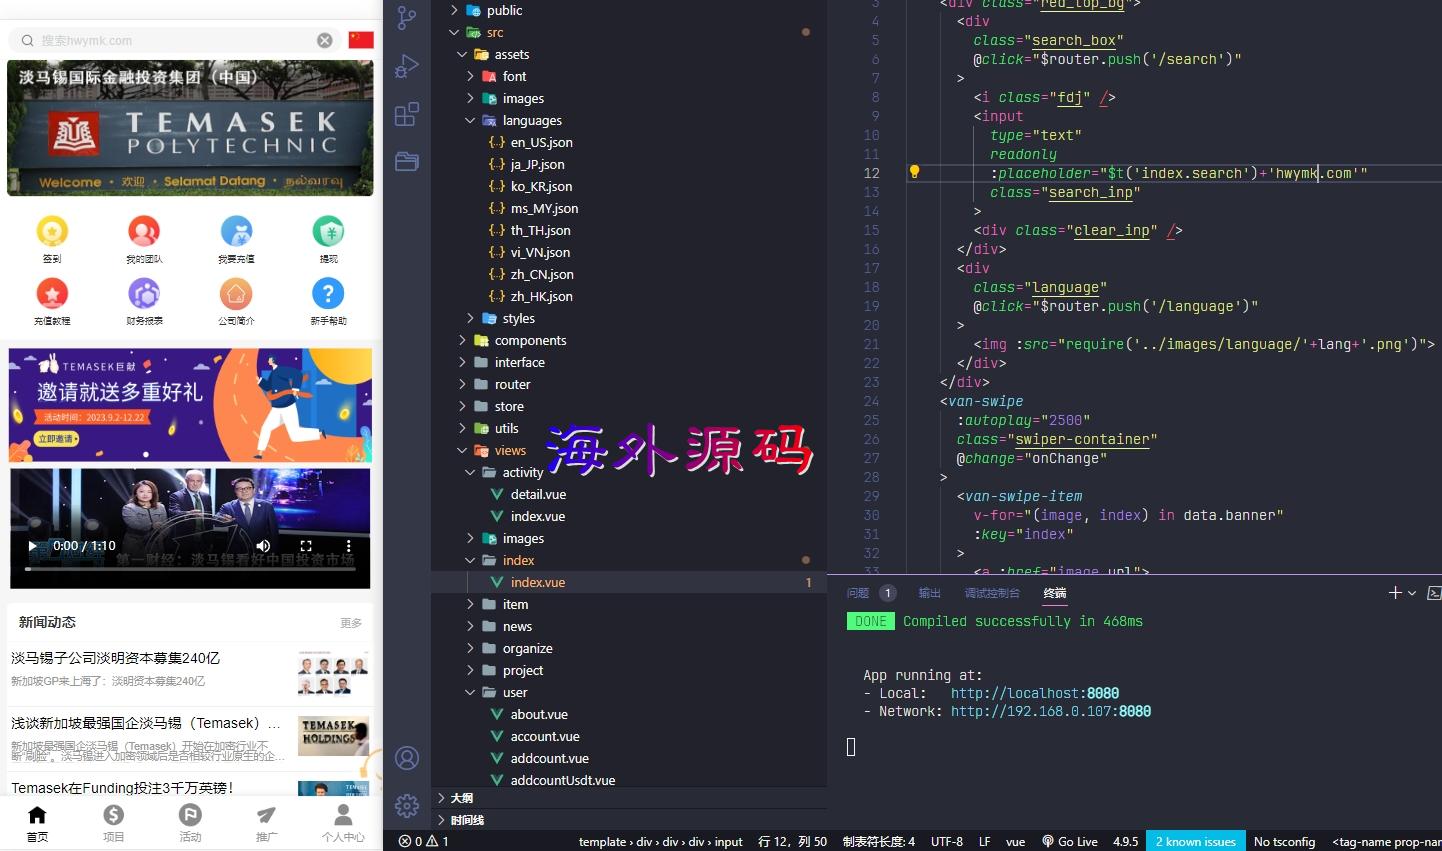
Task: Tap the 充值教程 tutorial icon
Action: point(52,294)
